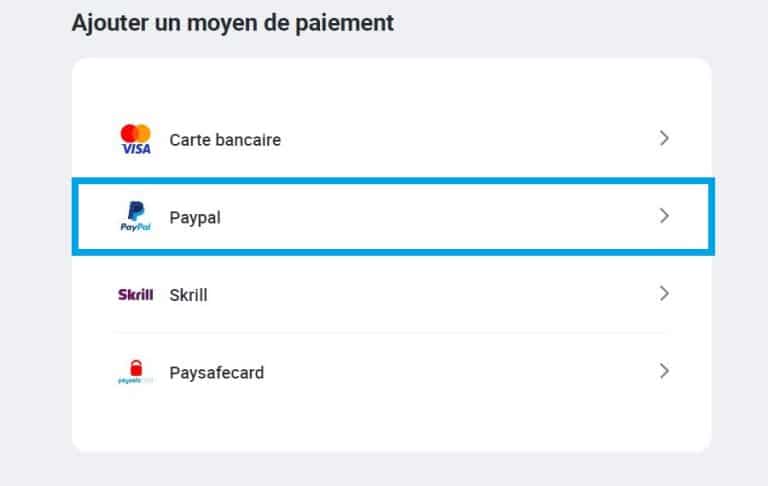Screen dimensions: 768x486
Task: Click the blue VISA wordmark logo
Action: [135, 148]
